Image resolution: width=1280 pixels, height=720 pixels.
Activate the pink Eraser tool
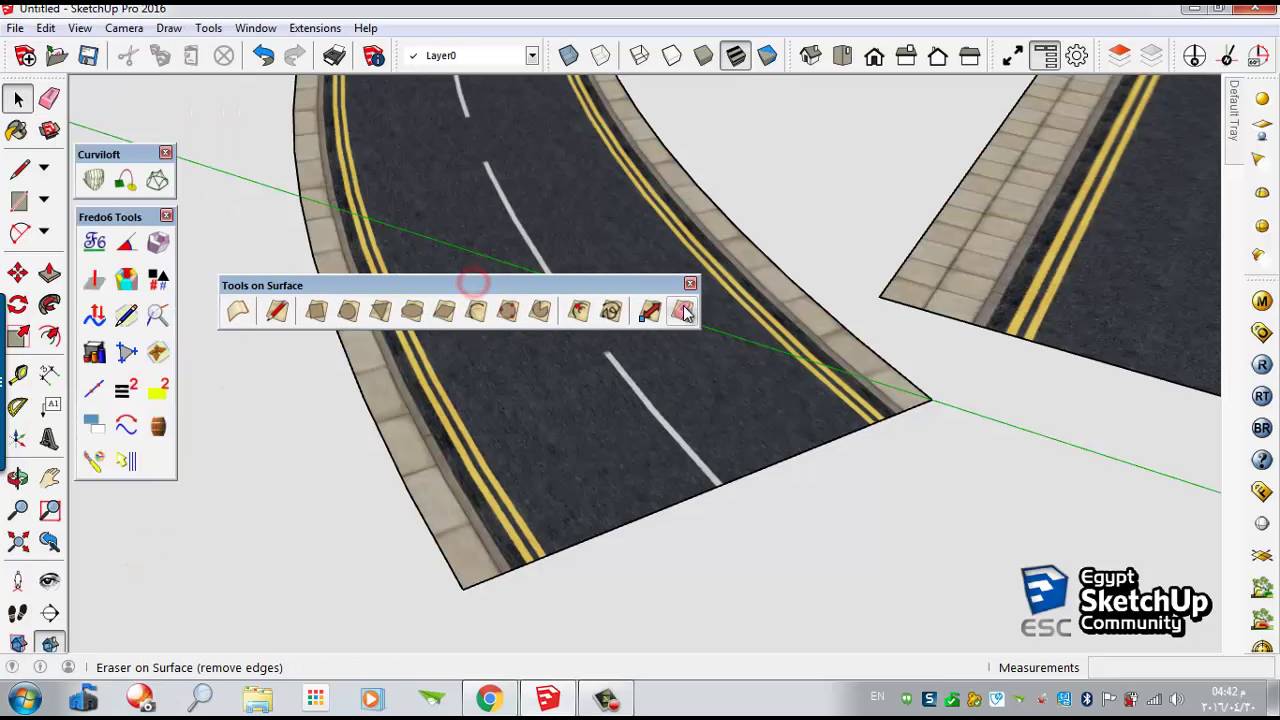[x=49, y=99]
